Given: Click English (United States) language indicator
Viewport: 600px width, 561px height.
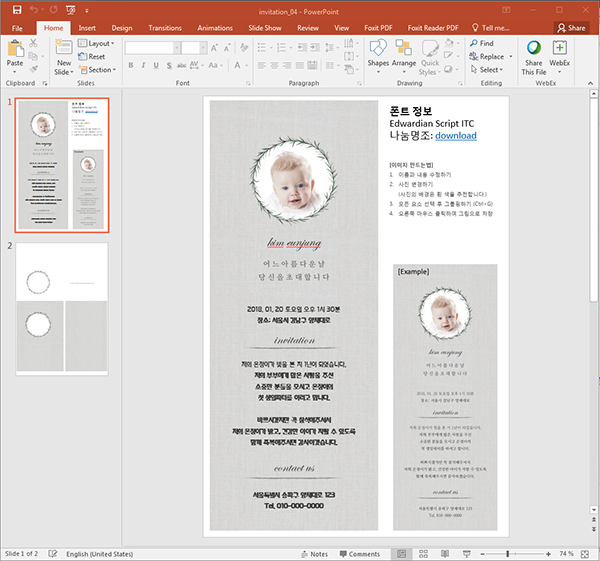Looking at the screenshot, I should tap(100, 554).
